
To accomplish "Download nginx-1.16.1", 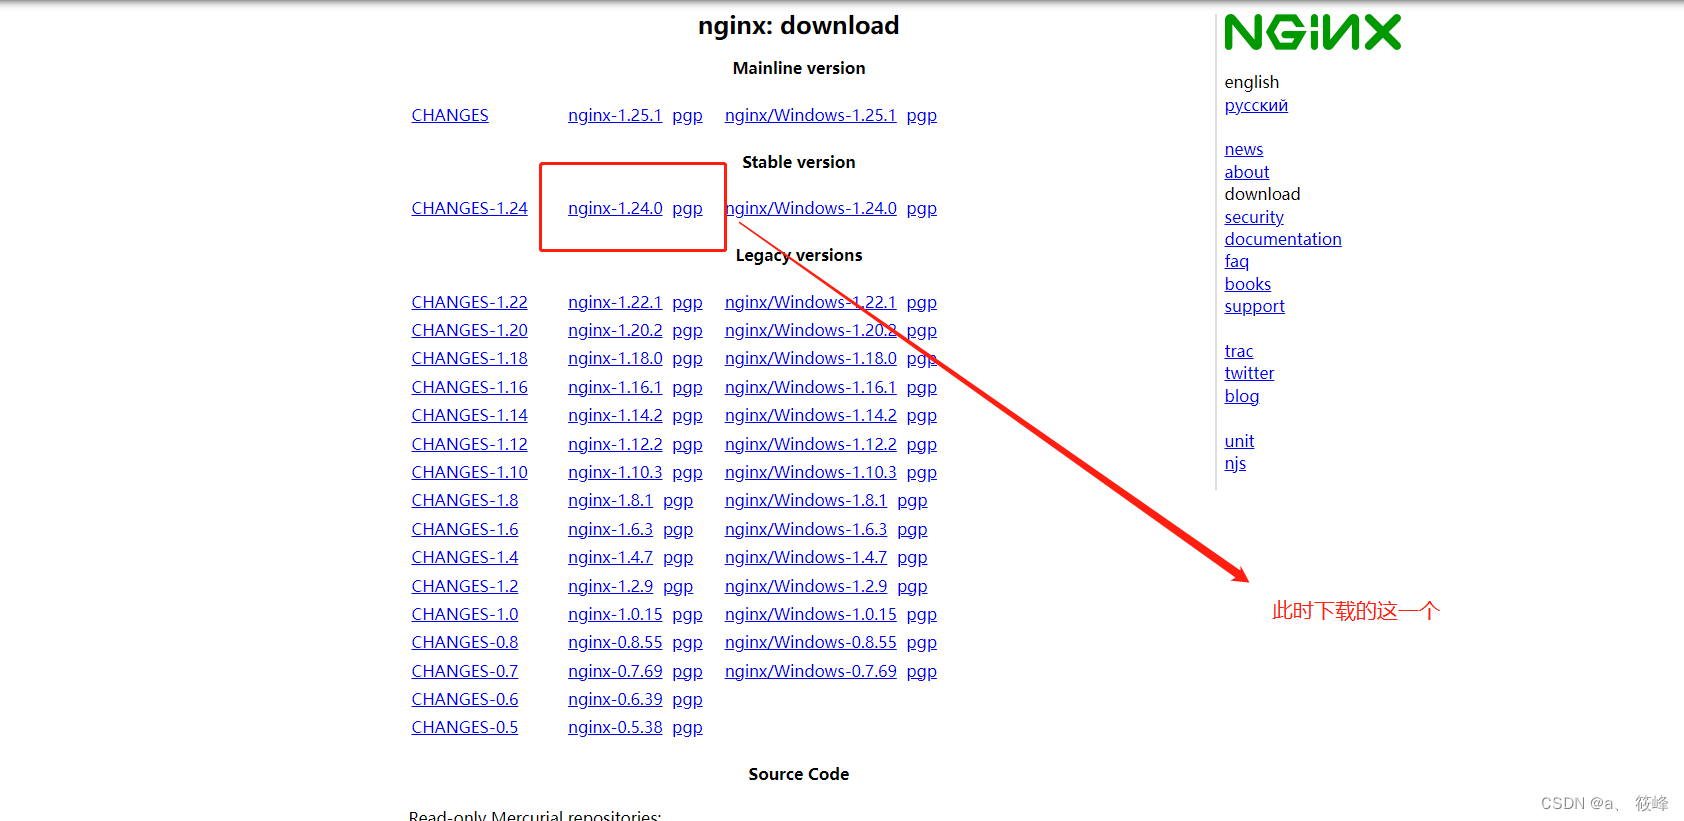I will [x=615, y=387].
